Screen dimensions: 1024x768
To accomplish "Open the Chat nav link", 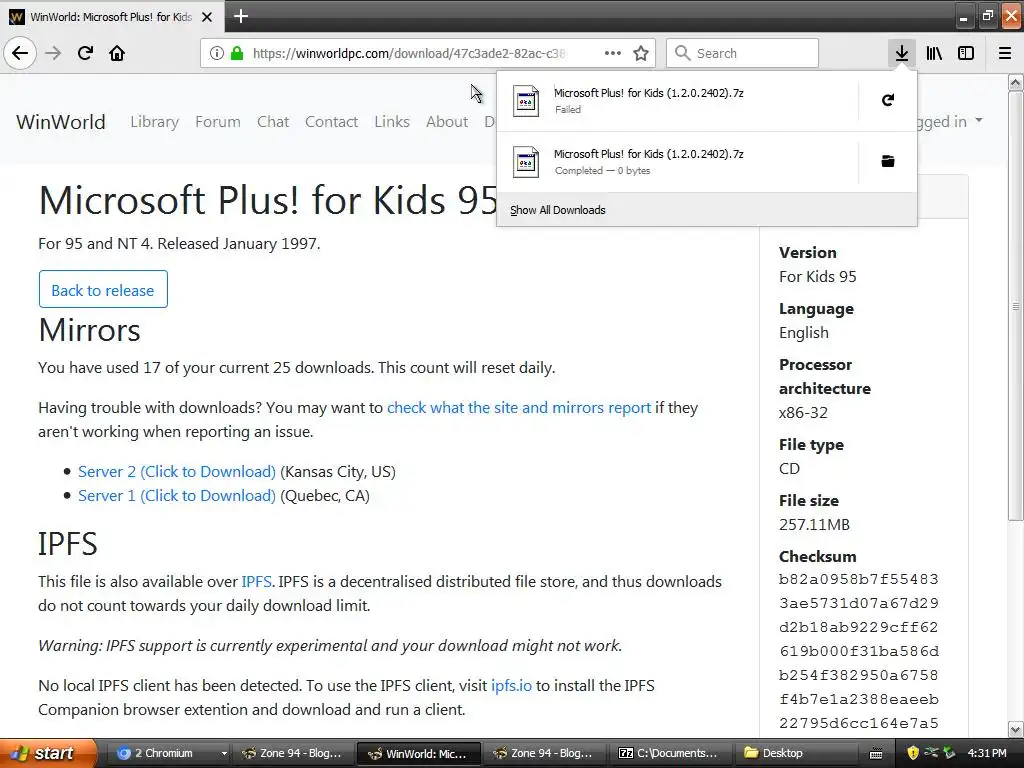I will coord(272,121).
